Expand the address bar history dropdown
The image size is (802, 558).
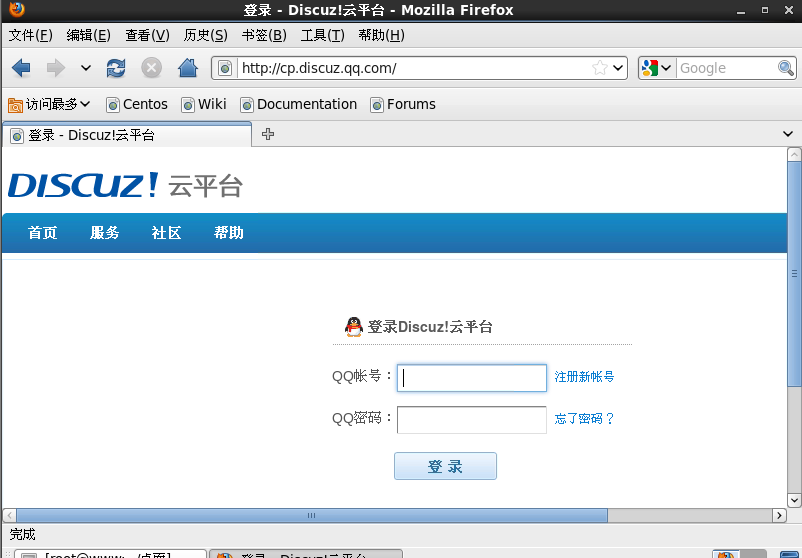[x=618, y=68]
